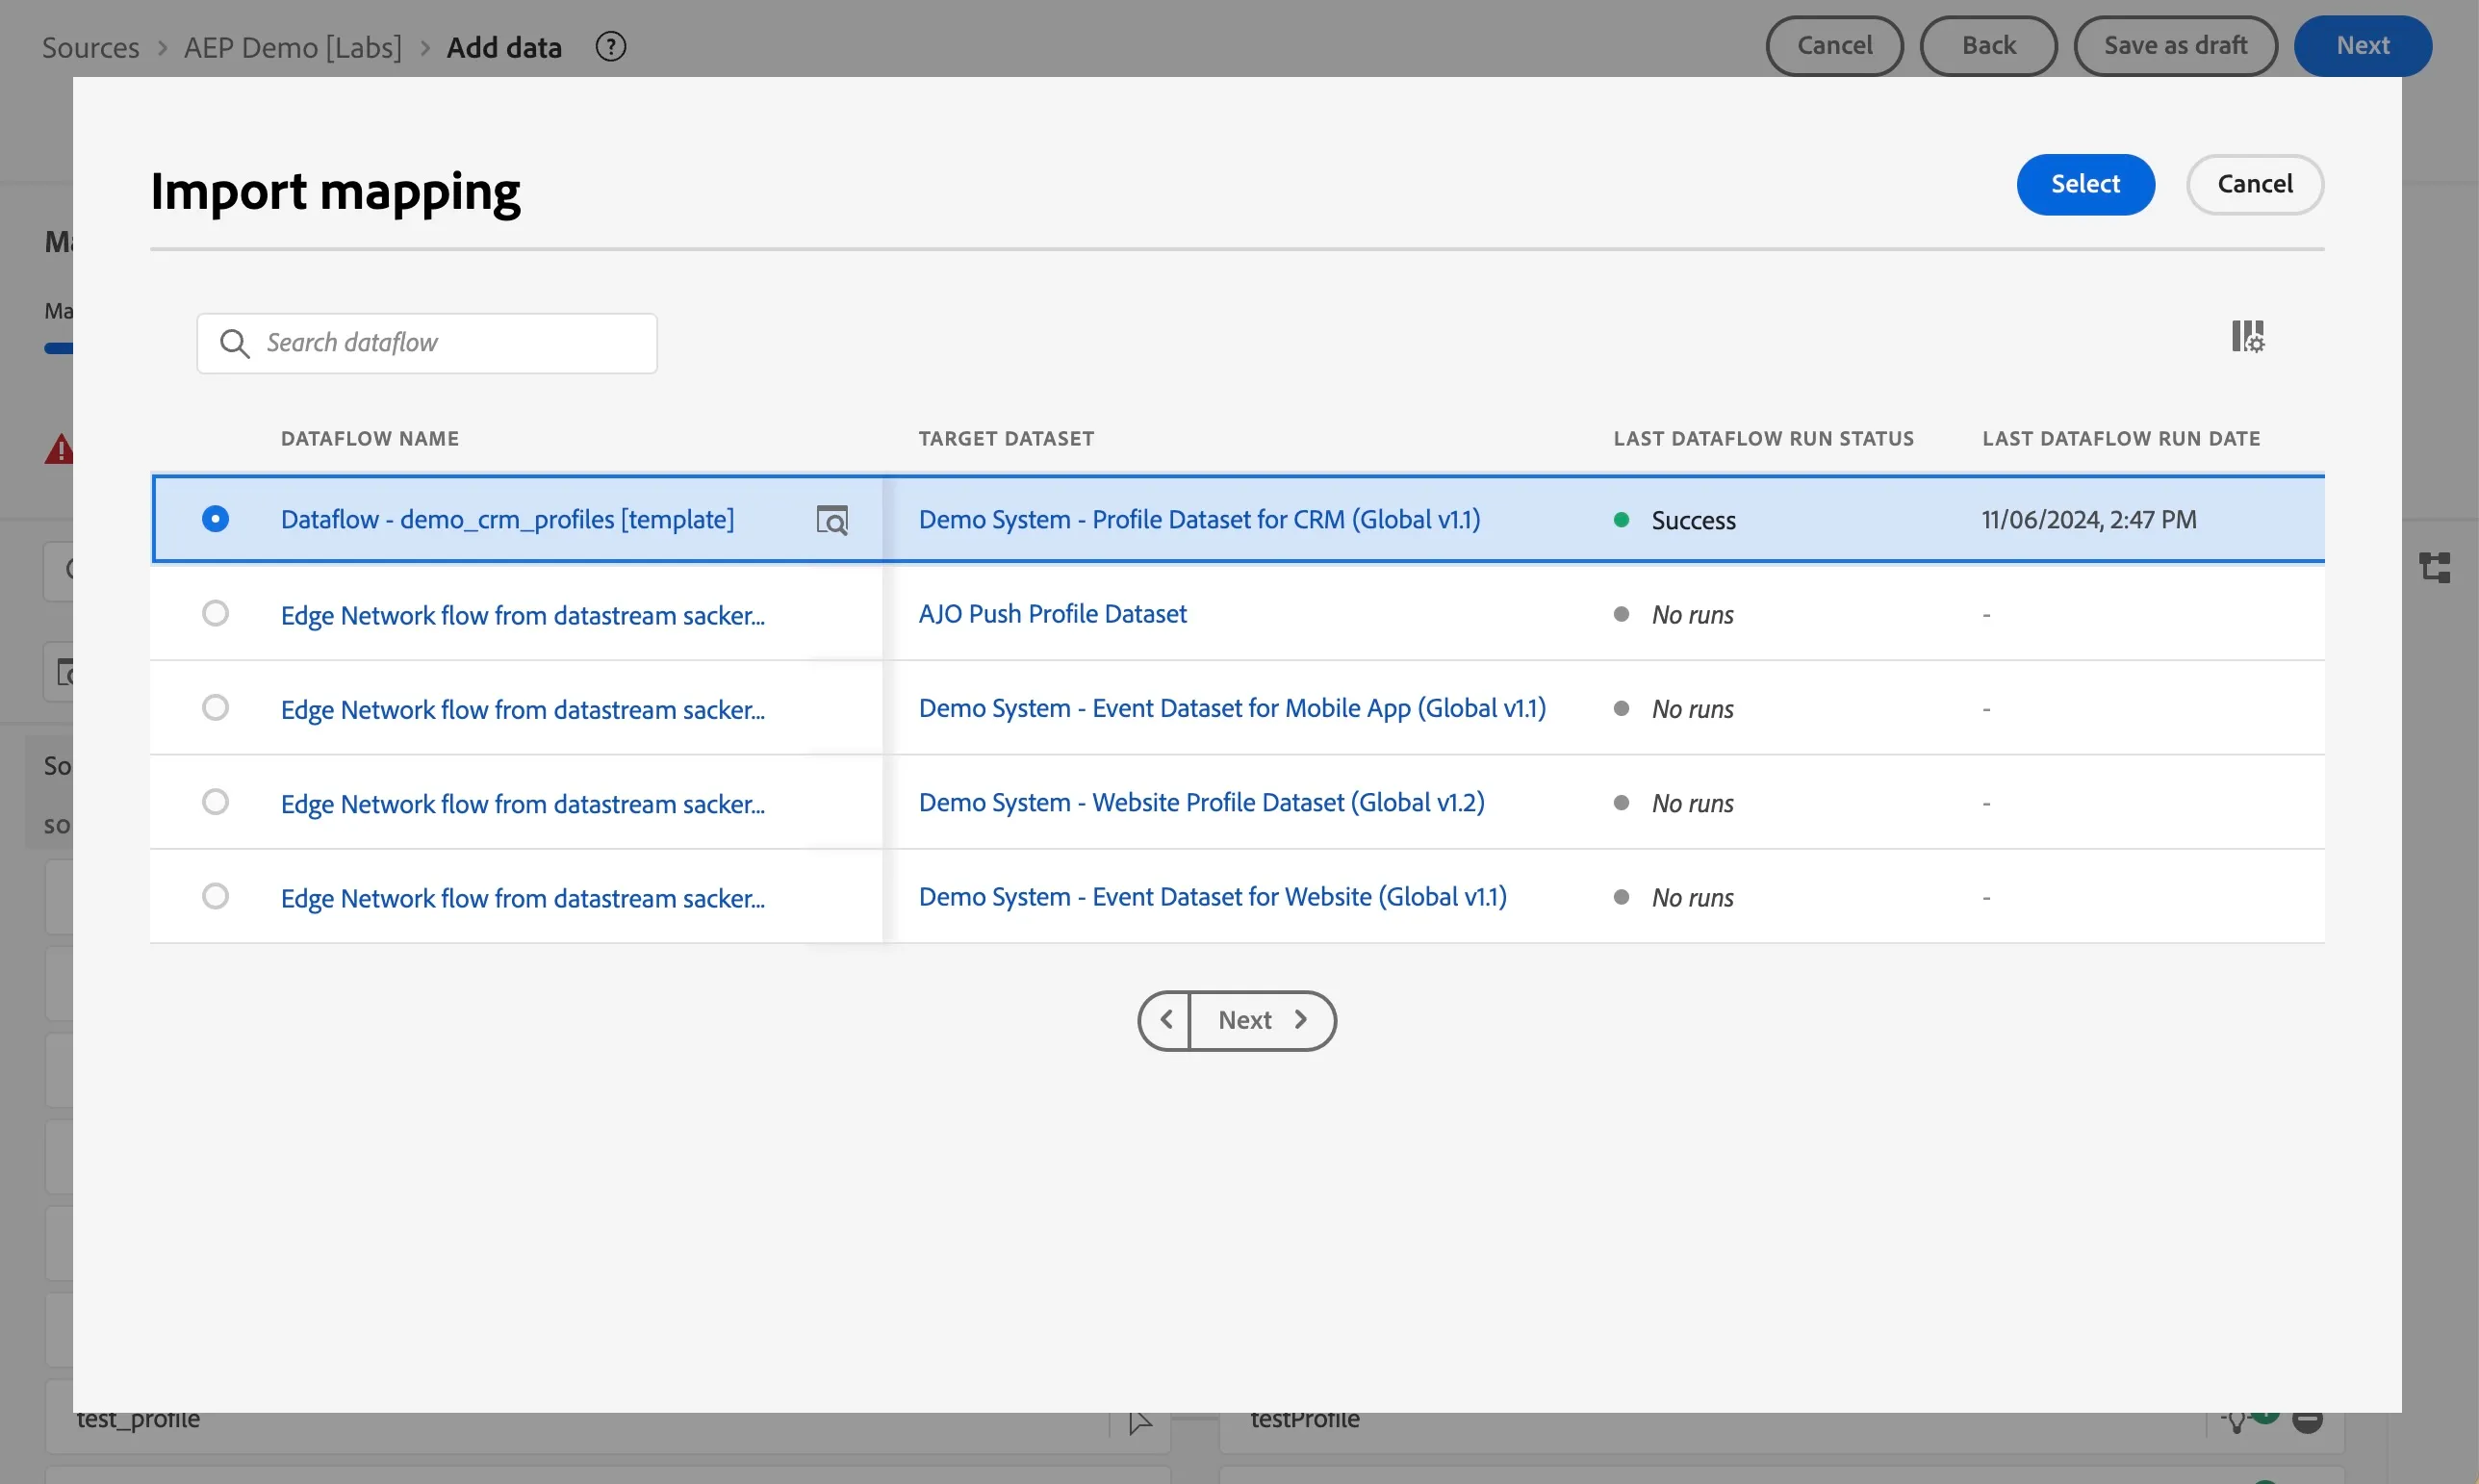Image resolution: width=2479 pixels, height=1484 pixels.
Task: Click Select to import the mapping
Action: 2085,184
